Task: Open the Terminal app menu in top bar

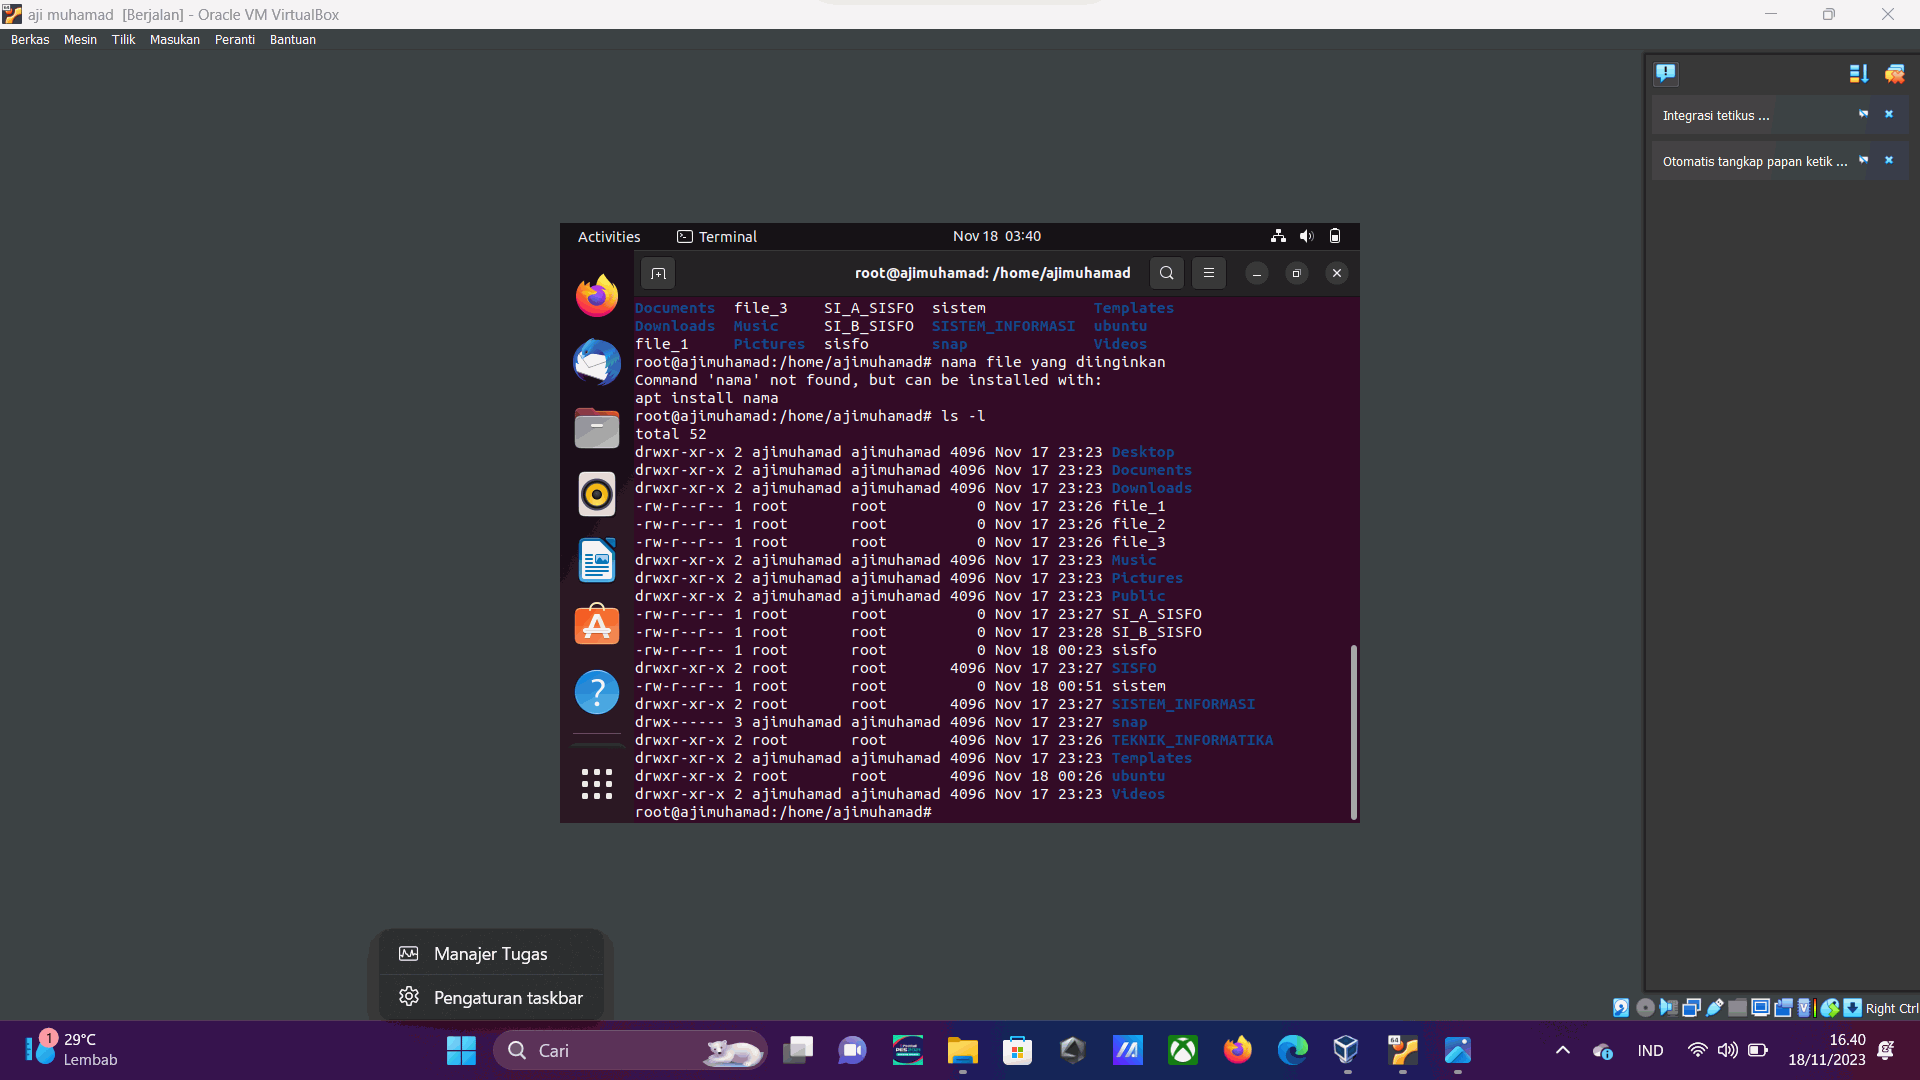Action: pyautogui.click(x=717, y=236)
